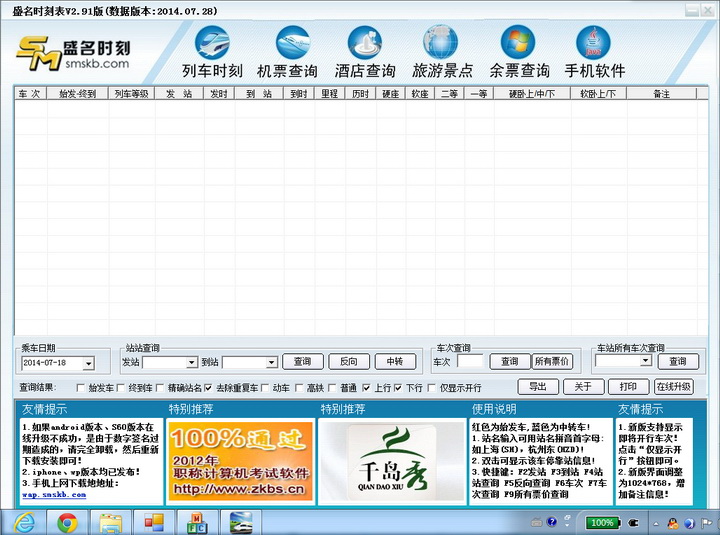This screenshot has width=720, height=535.
Task: Enable the 动车 checkbox
Action: [x=265, y=388]
